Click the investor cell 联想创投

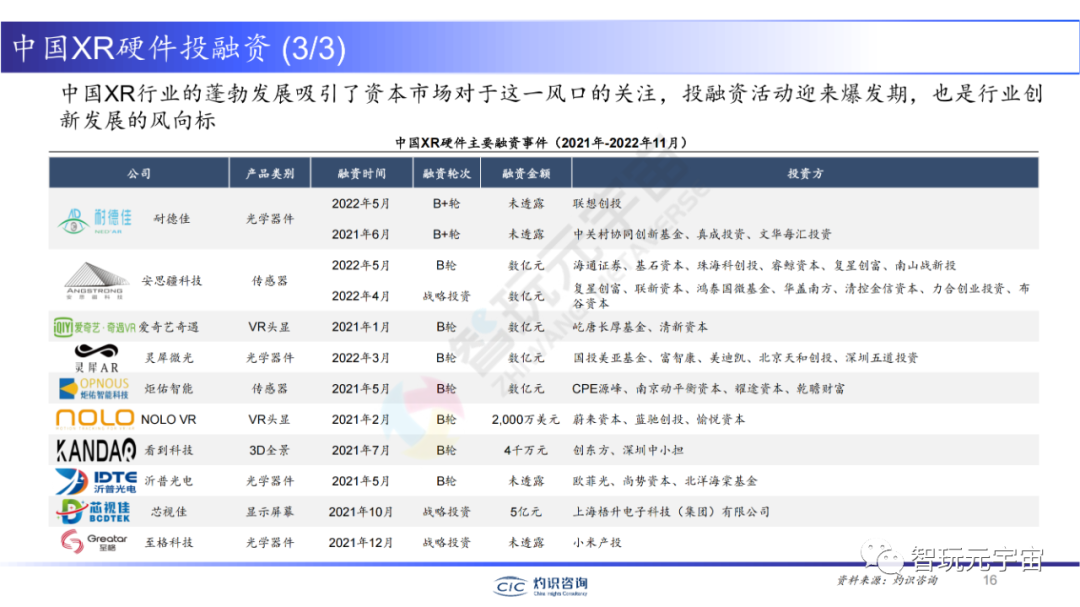(597, 203)
